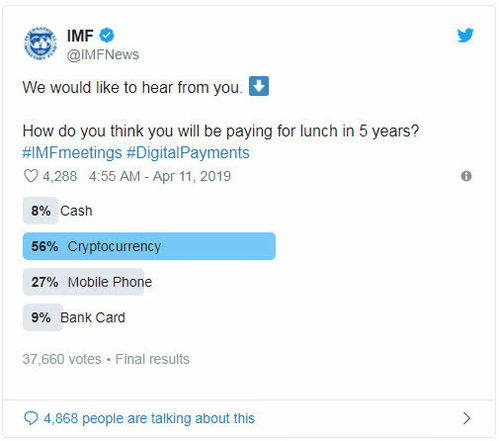Click the blue verified badge
Screen dimensions: 499x441
[x=107, y=36]
